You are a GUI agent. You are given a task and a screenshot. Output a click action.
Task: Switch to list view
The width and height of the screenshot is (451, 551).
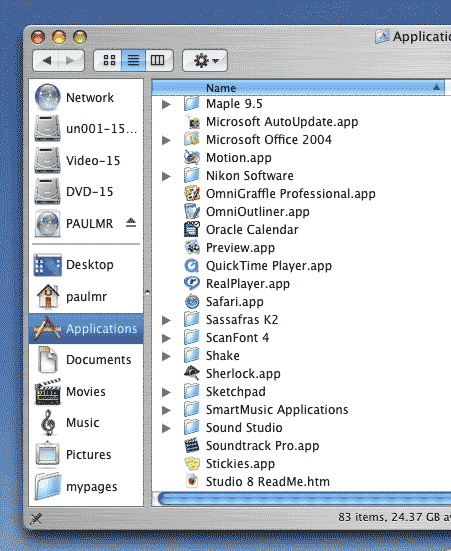click(x=133, y=60)
